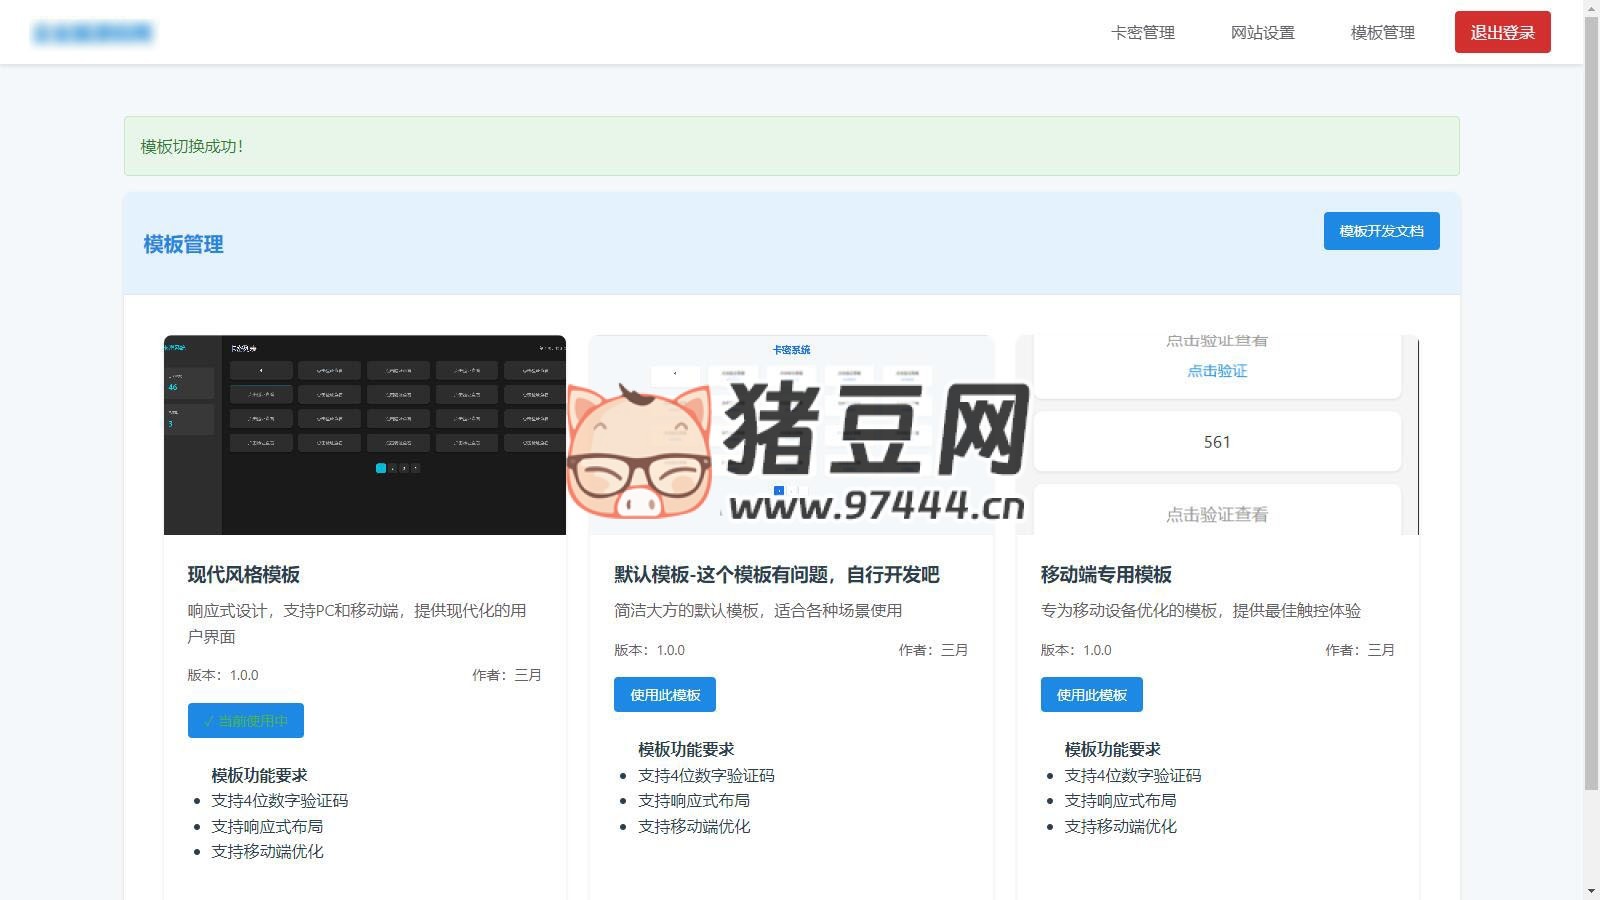Click the 点击验证查看 text in mobile preview
This screenshot has height=900, width=1600.
click(1216, 514)
